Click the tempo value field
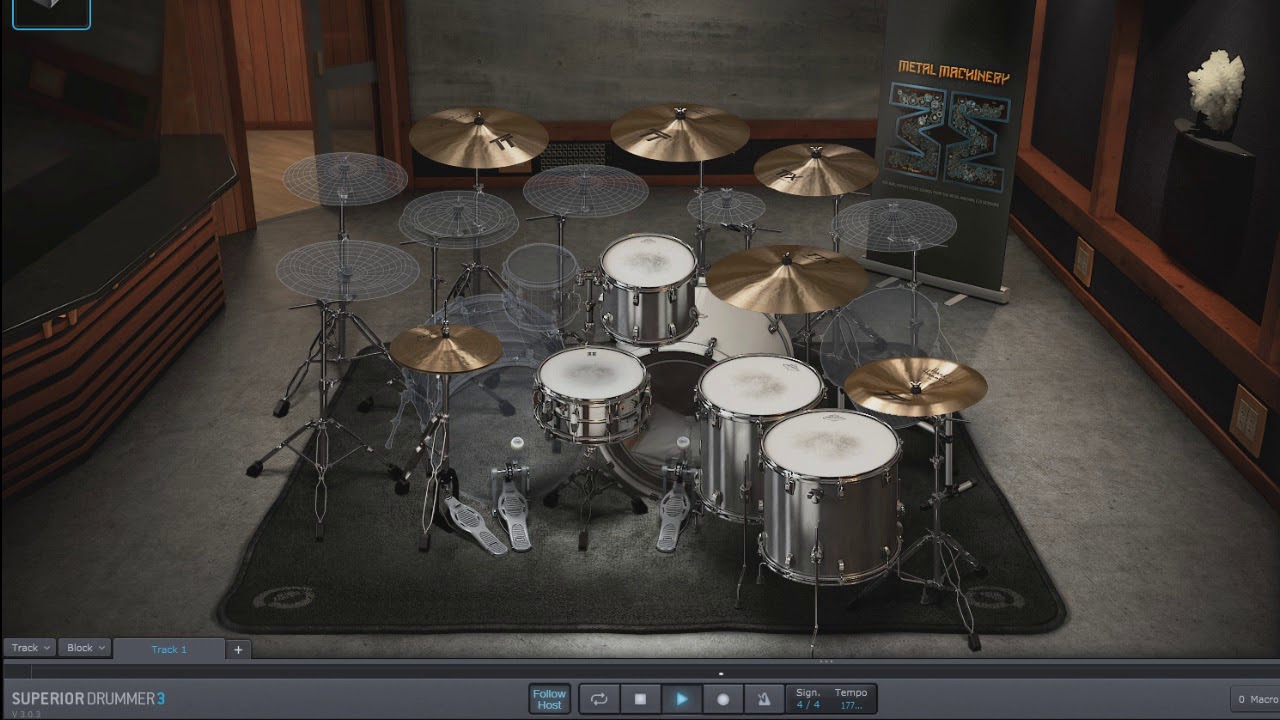 point(851,705)
